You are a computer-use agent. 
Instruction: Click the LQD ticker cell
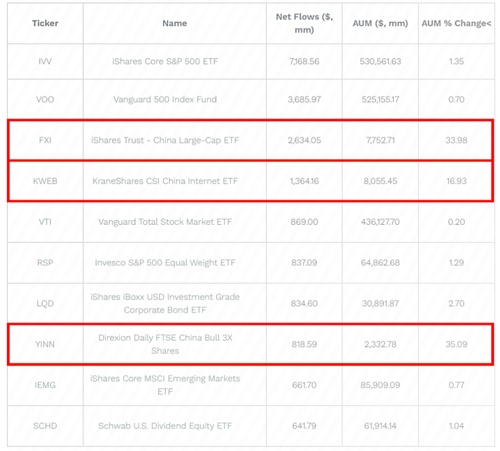click(x=45, y=303)
